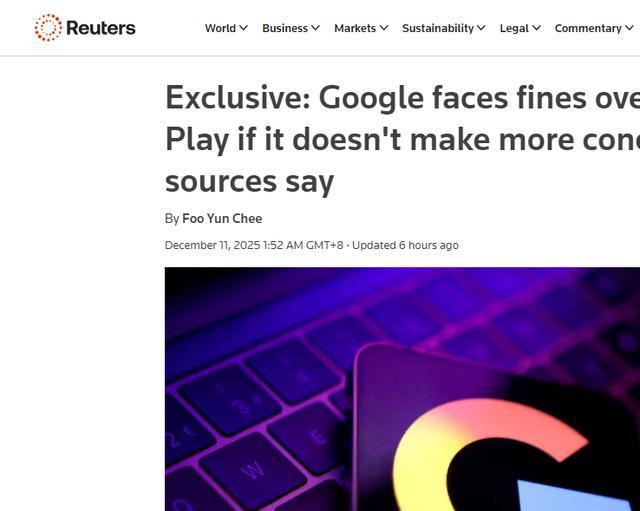Image resolution: width=640 pixels, height=511 pixels.
Task: Click the Reuters wordmark text
Action: (101, 28)
